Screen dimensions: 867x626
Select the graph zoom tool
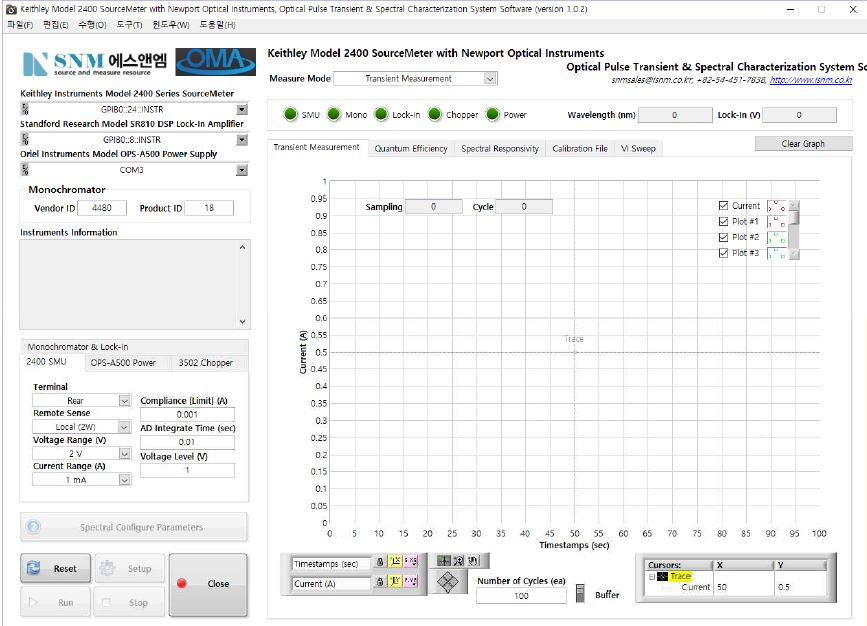click(x=458, y=560)
